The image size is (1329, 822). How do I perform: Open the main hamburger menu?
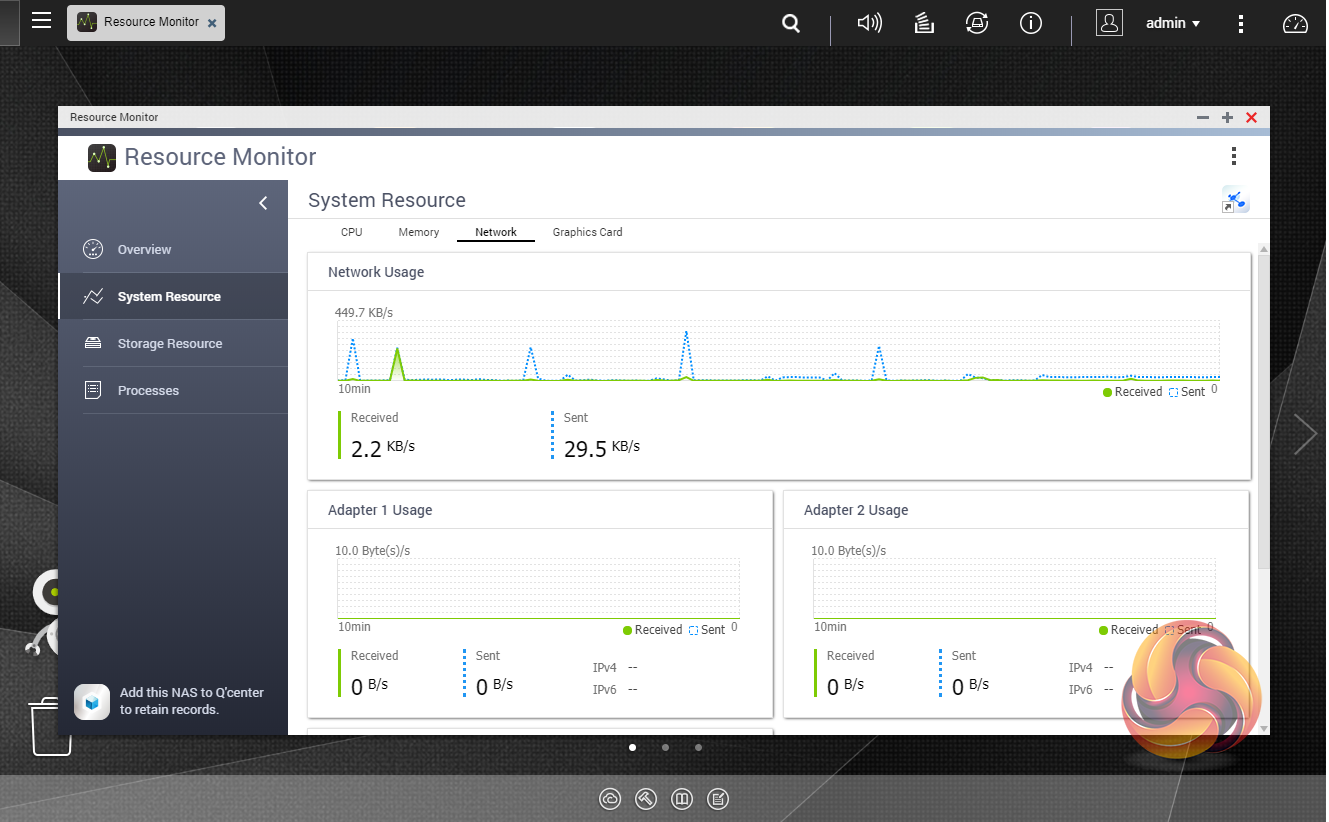click(41, 21)
